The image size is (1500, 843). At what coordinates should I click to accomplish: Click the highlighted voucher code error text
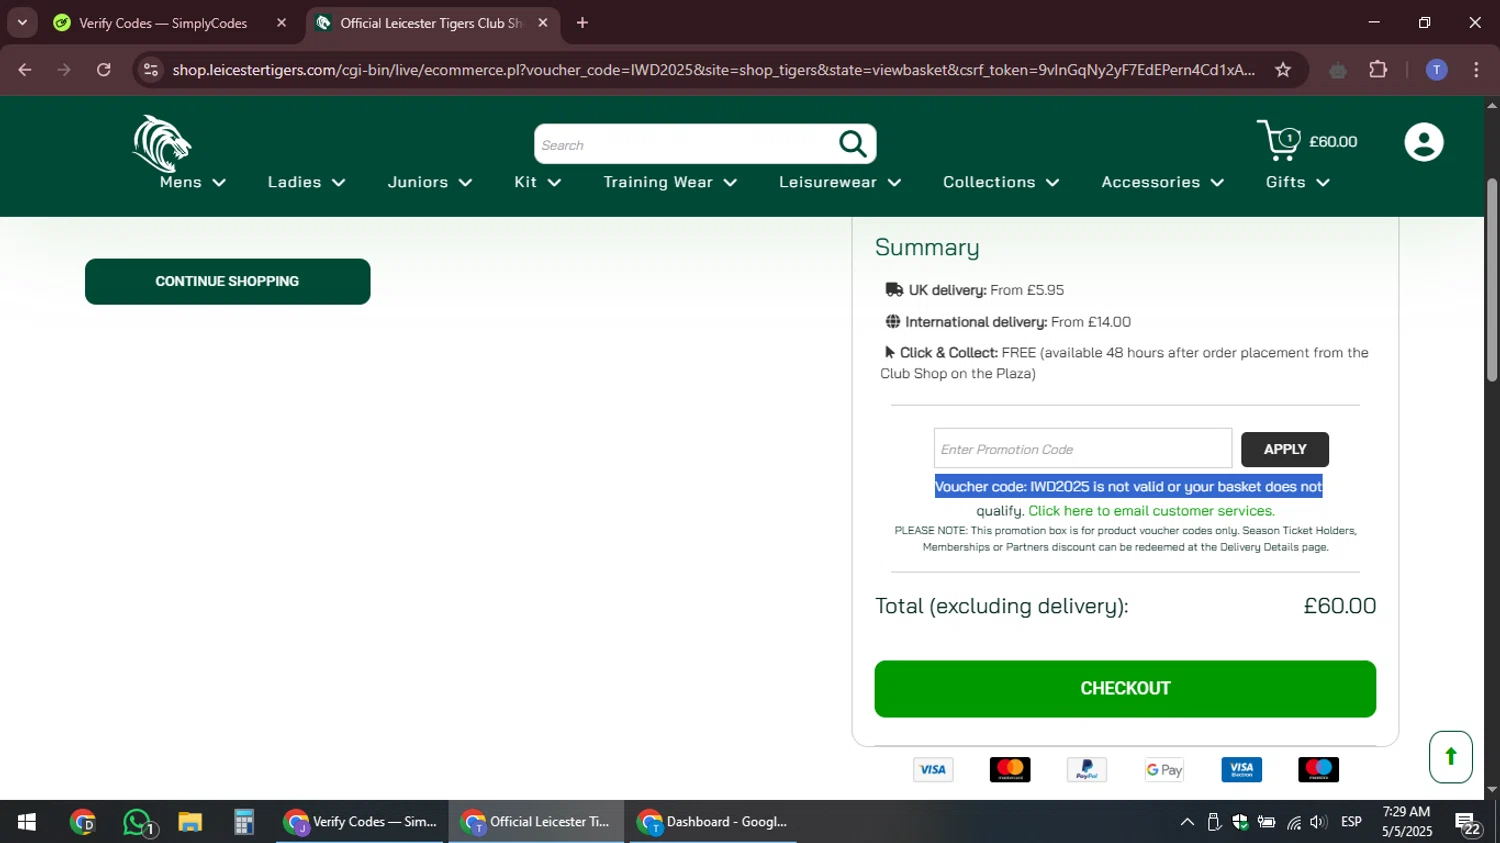coord(1128,487)
